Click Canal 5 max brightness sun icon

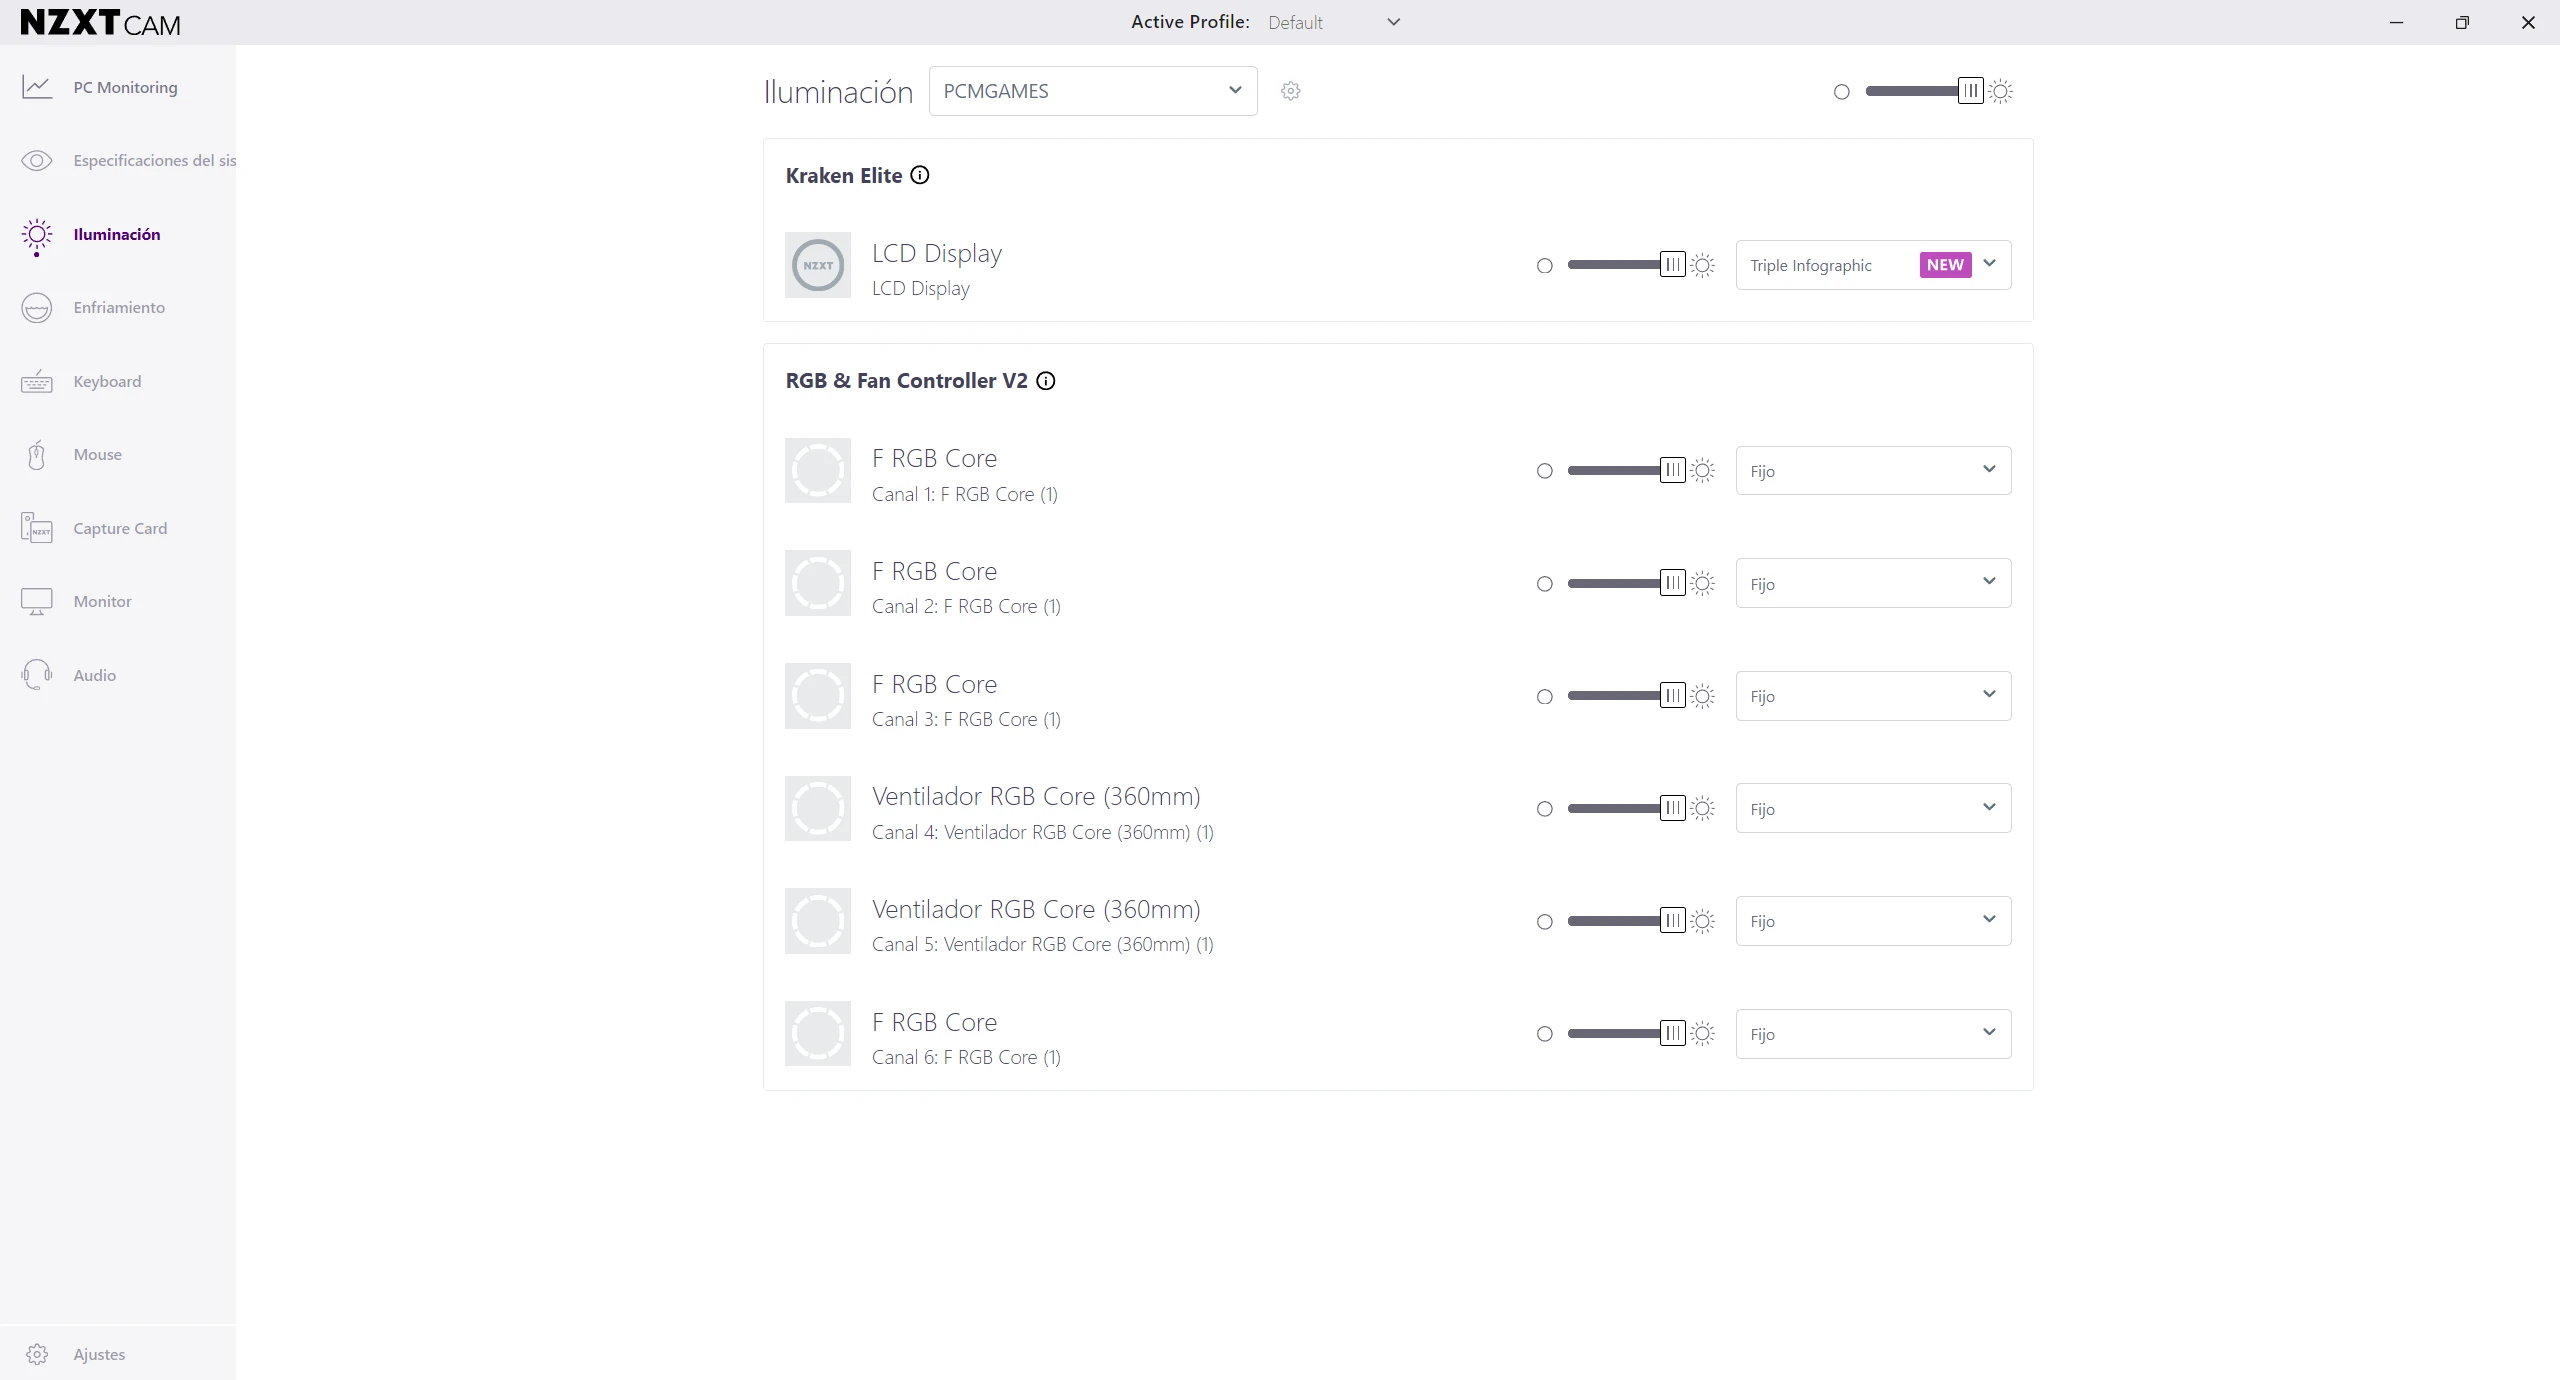[x=1703, y=922]
